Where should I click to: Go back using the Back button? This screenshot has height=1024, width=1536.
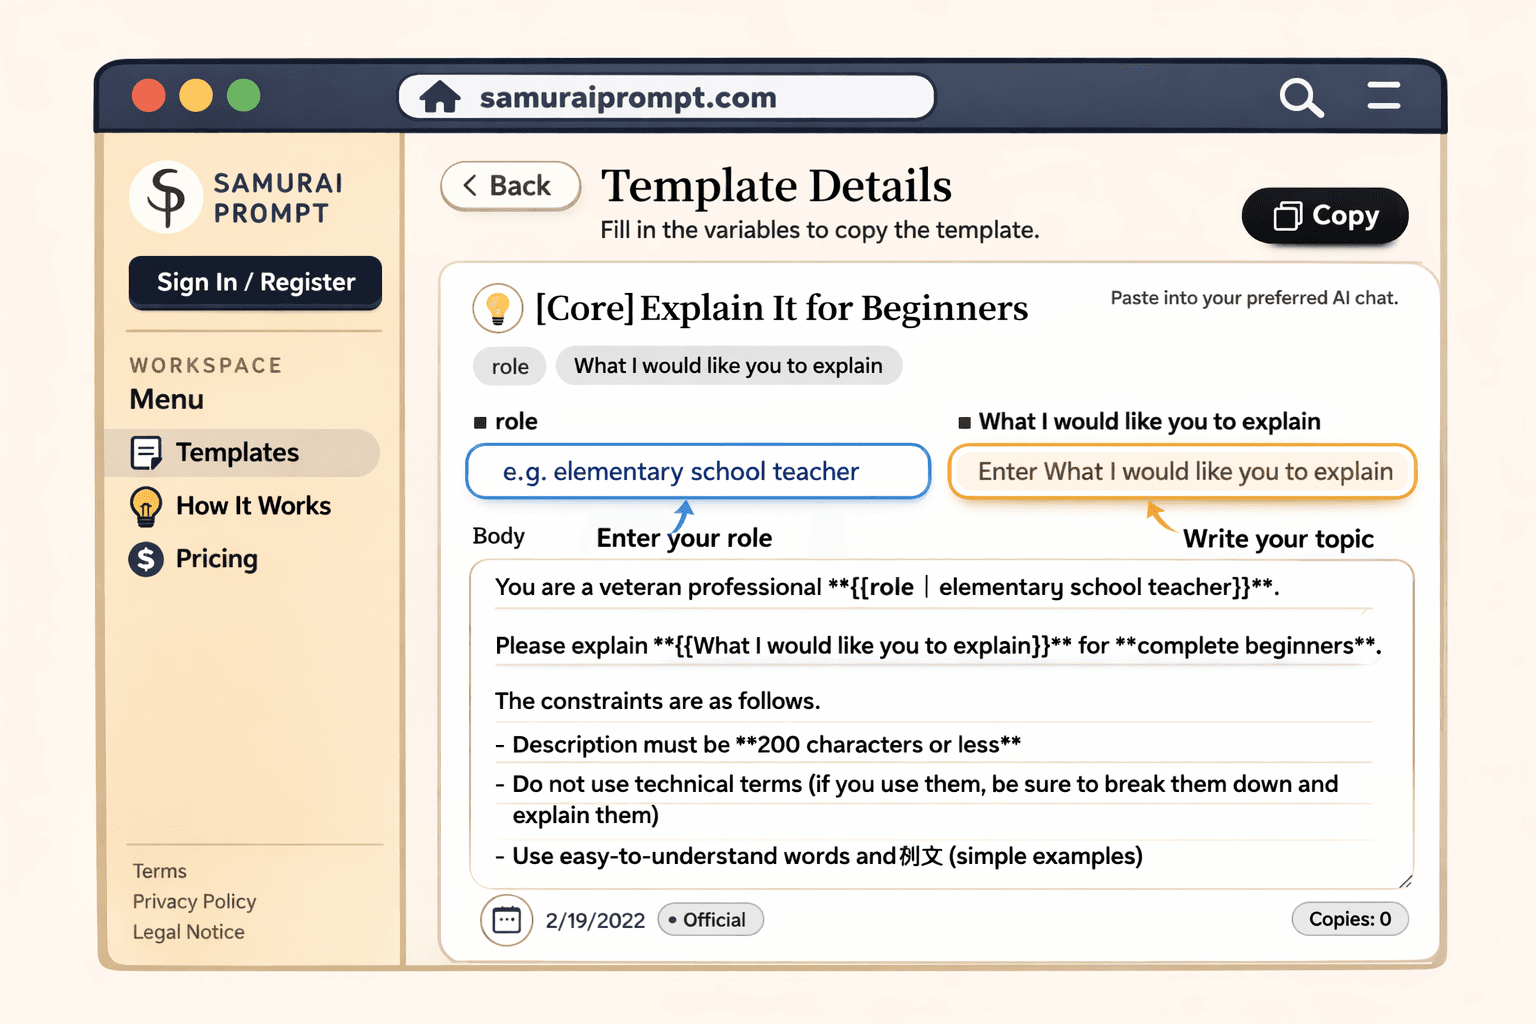[x=510, y=186]
